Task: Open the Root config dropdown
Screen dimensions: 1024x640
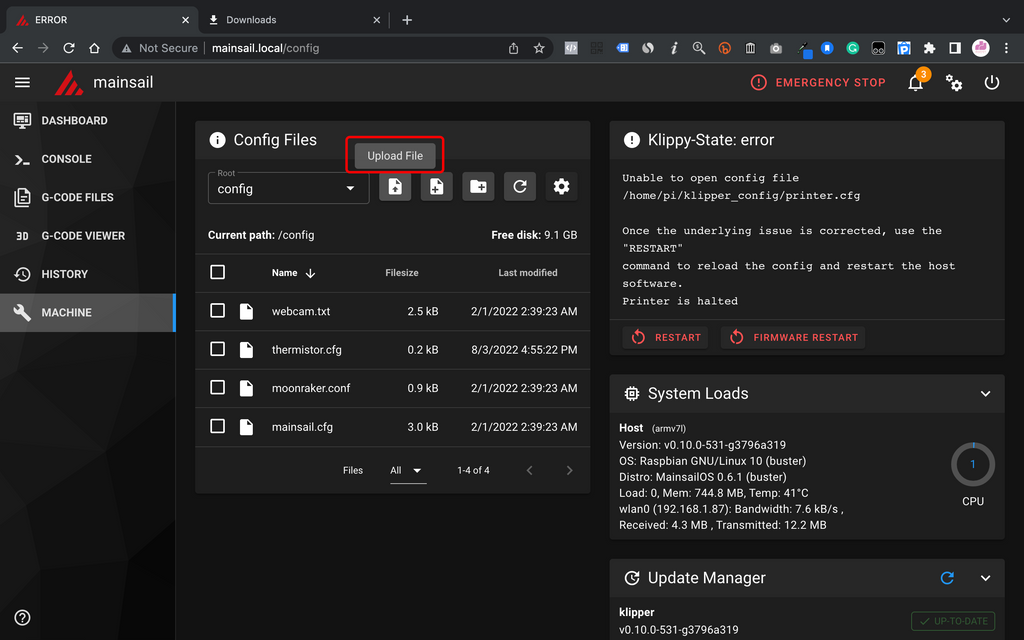Action: coord(288,187)
